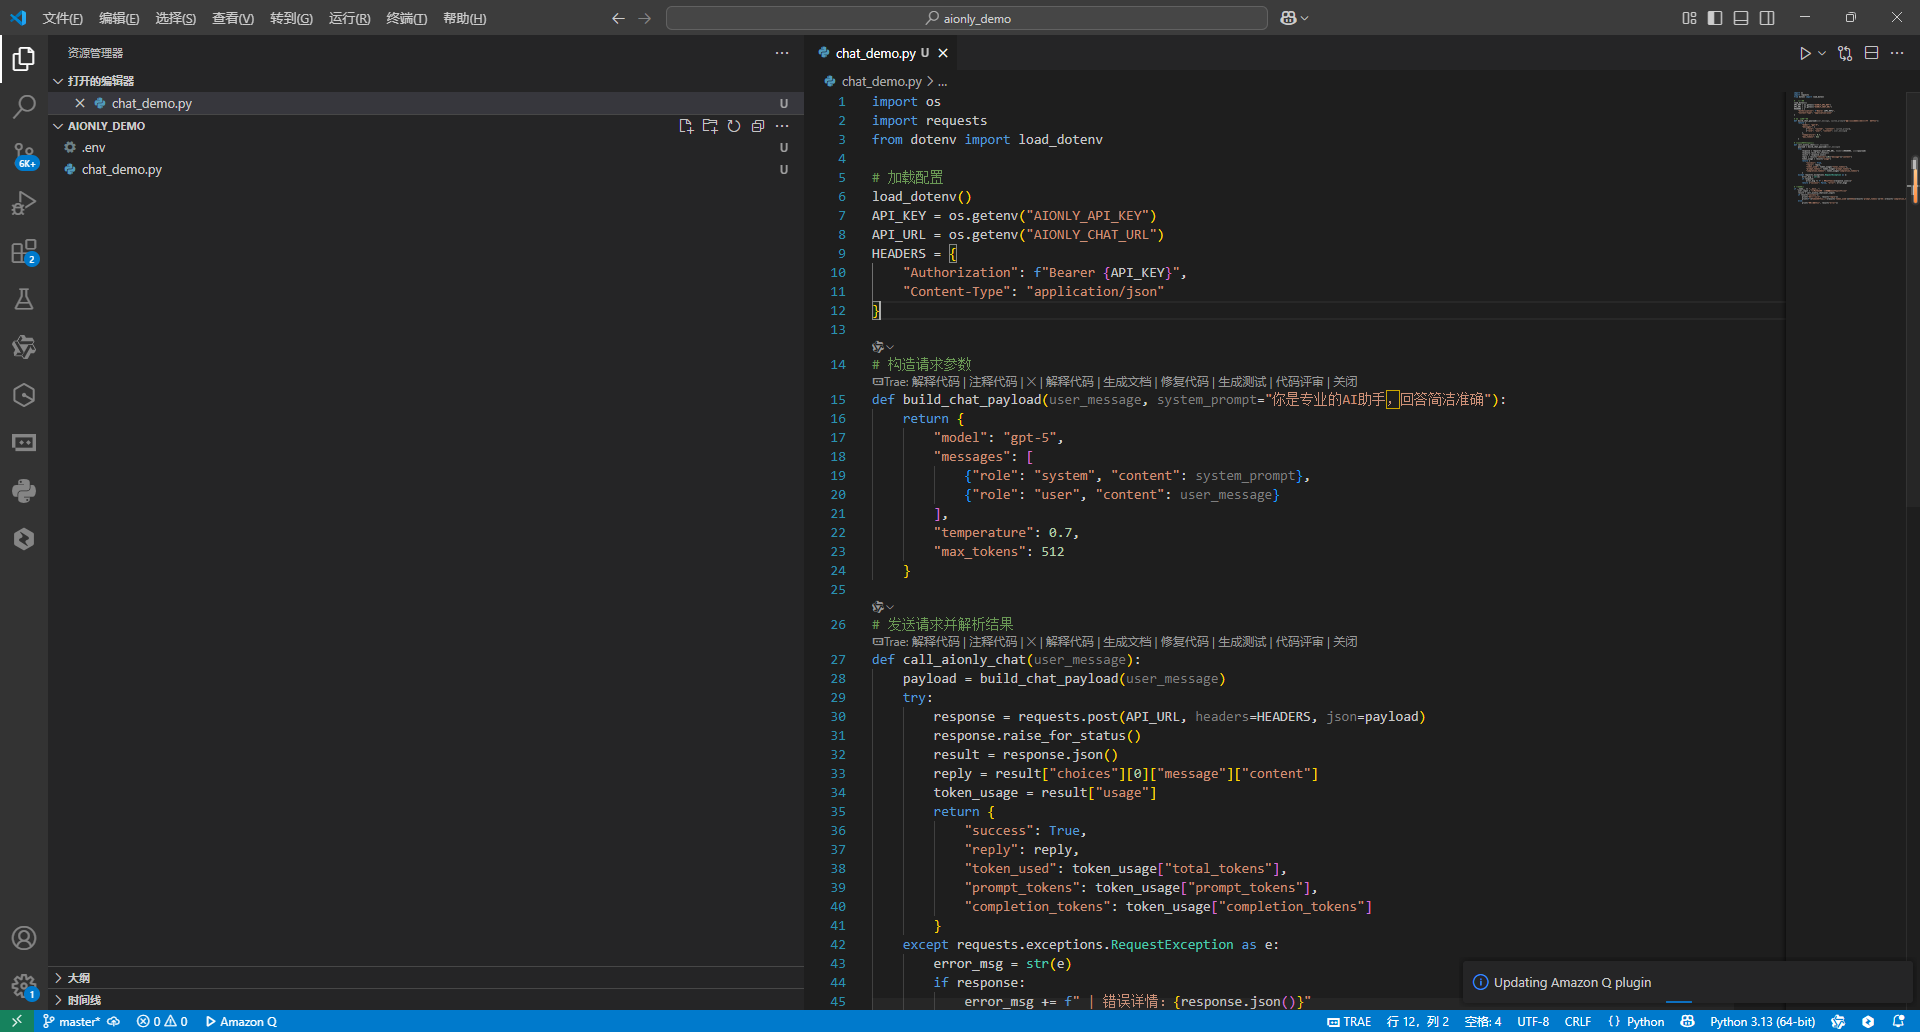Open Source Control view
This screenshot has width=1920, height=1032.
pyautogui.click(x=24, y=155)
